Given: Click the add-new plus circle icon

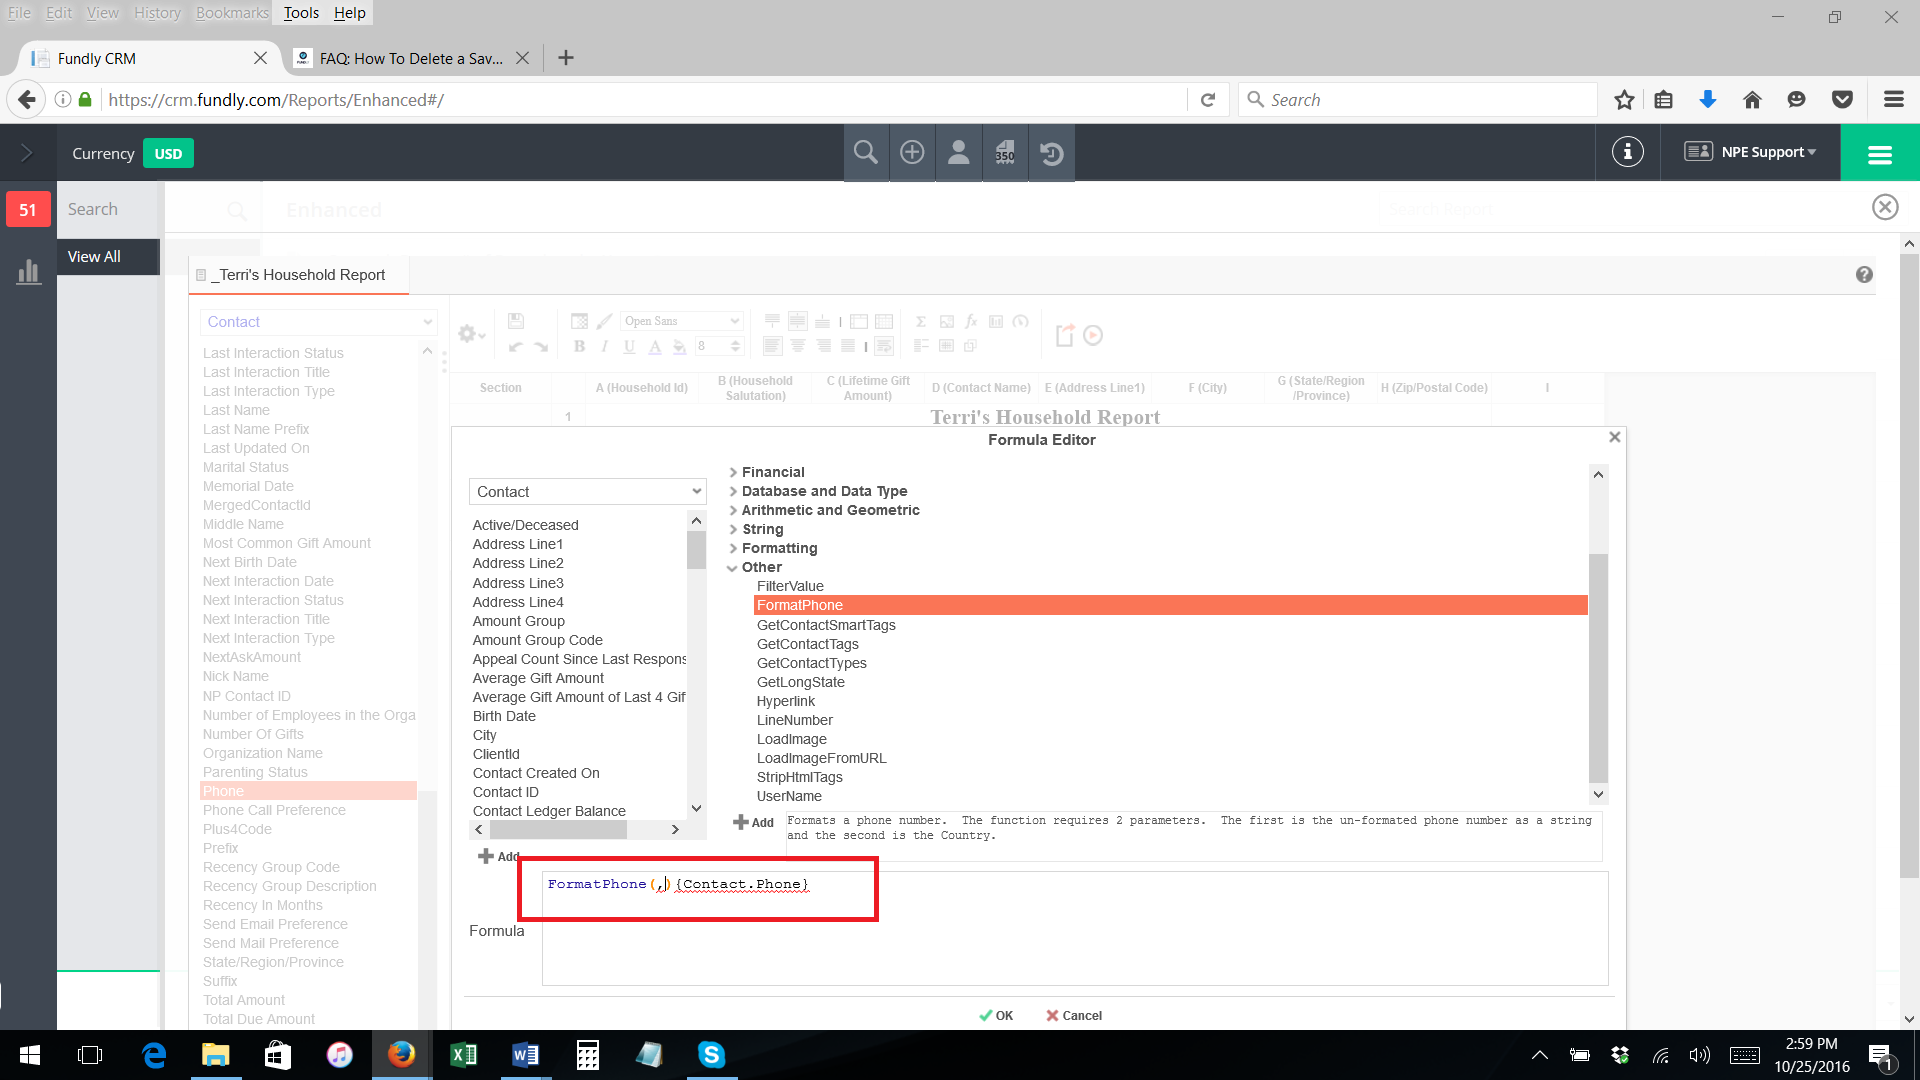Looking at the screenshot, I should (912, 153).
